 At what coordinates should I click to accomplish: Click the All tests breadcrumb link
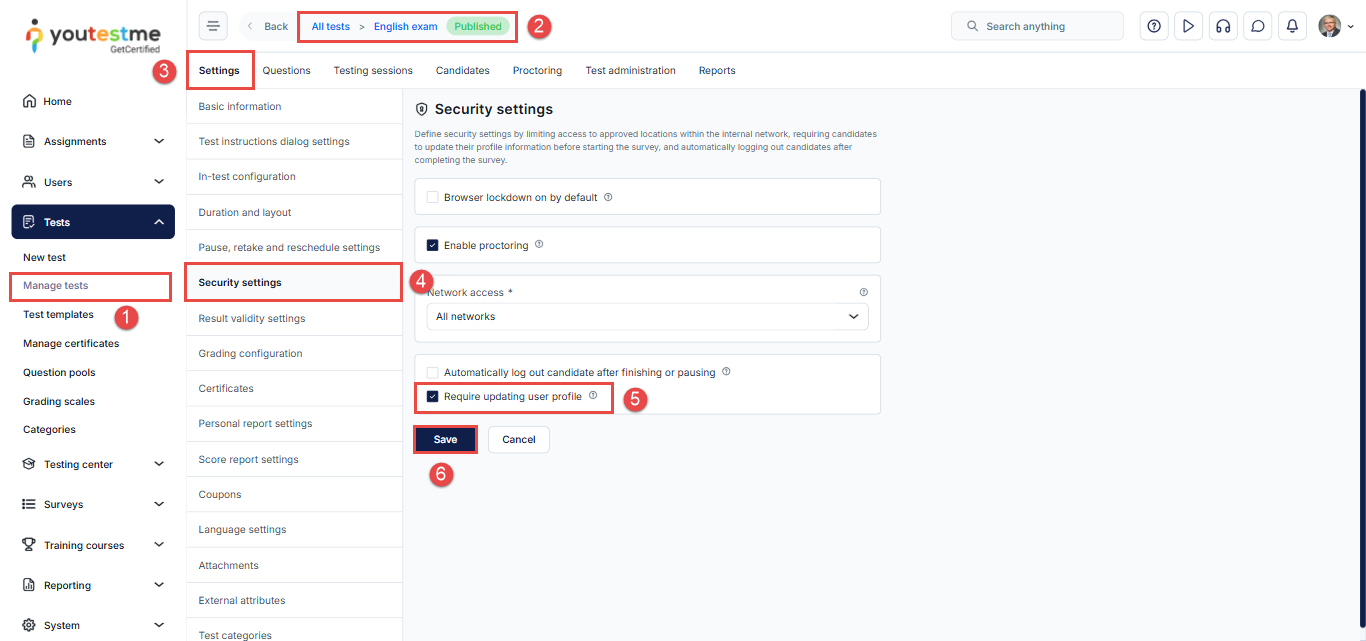[x=330, y=26]
